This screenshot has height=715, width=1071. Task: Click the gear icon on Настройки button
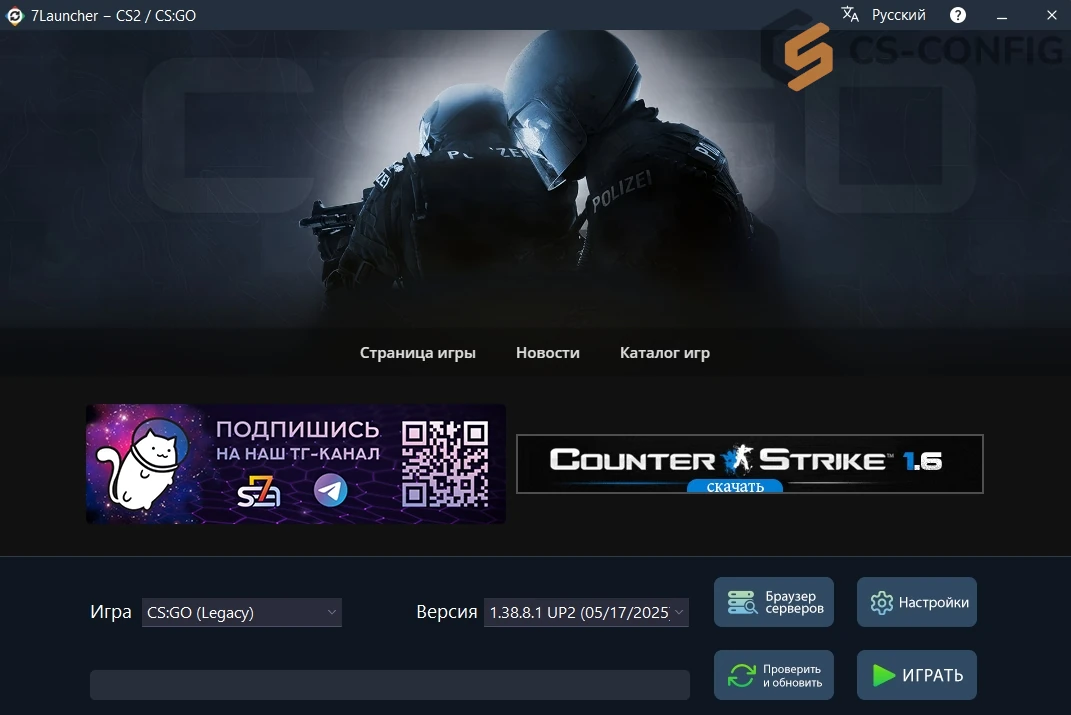(x=881, y=602)
